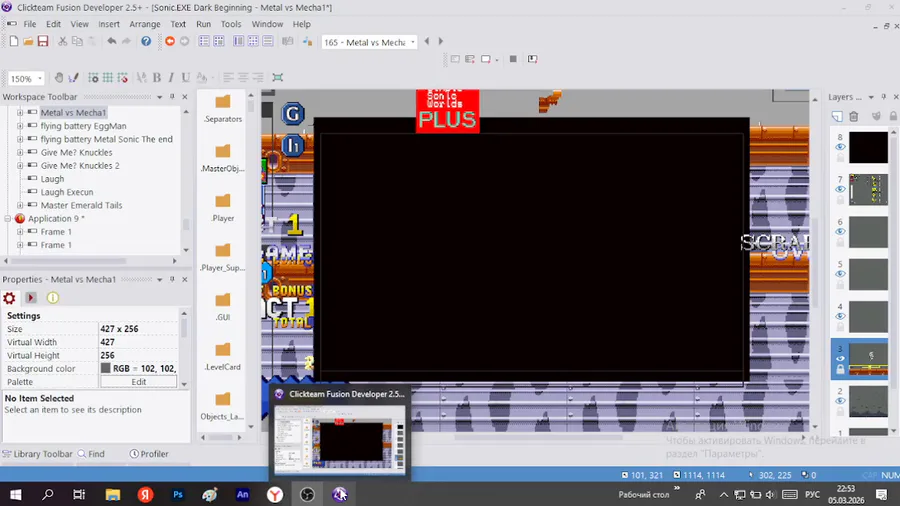The width and height of the screenshot is (900, 506).
Task: Open the Run menu
Action: click(203, 24)
